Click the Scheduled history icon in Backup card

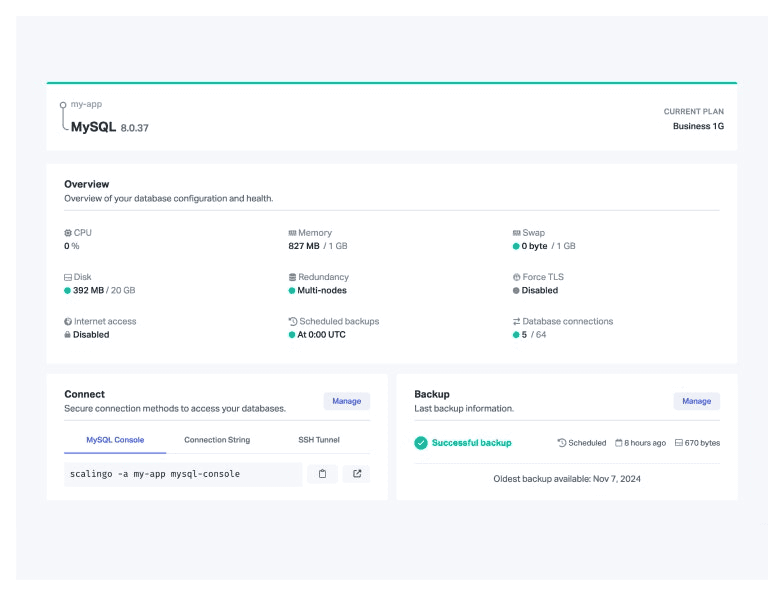[562, 442]
